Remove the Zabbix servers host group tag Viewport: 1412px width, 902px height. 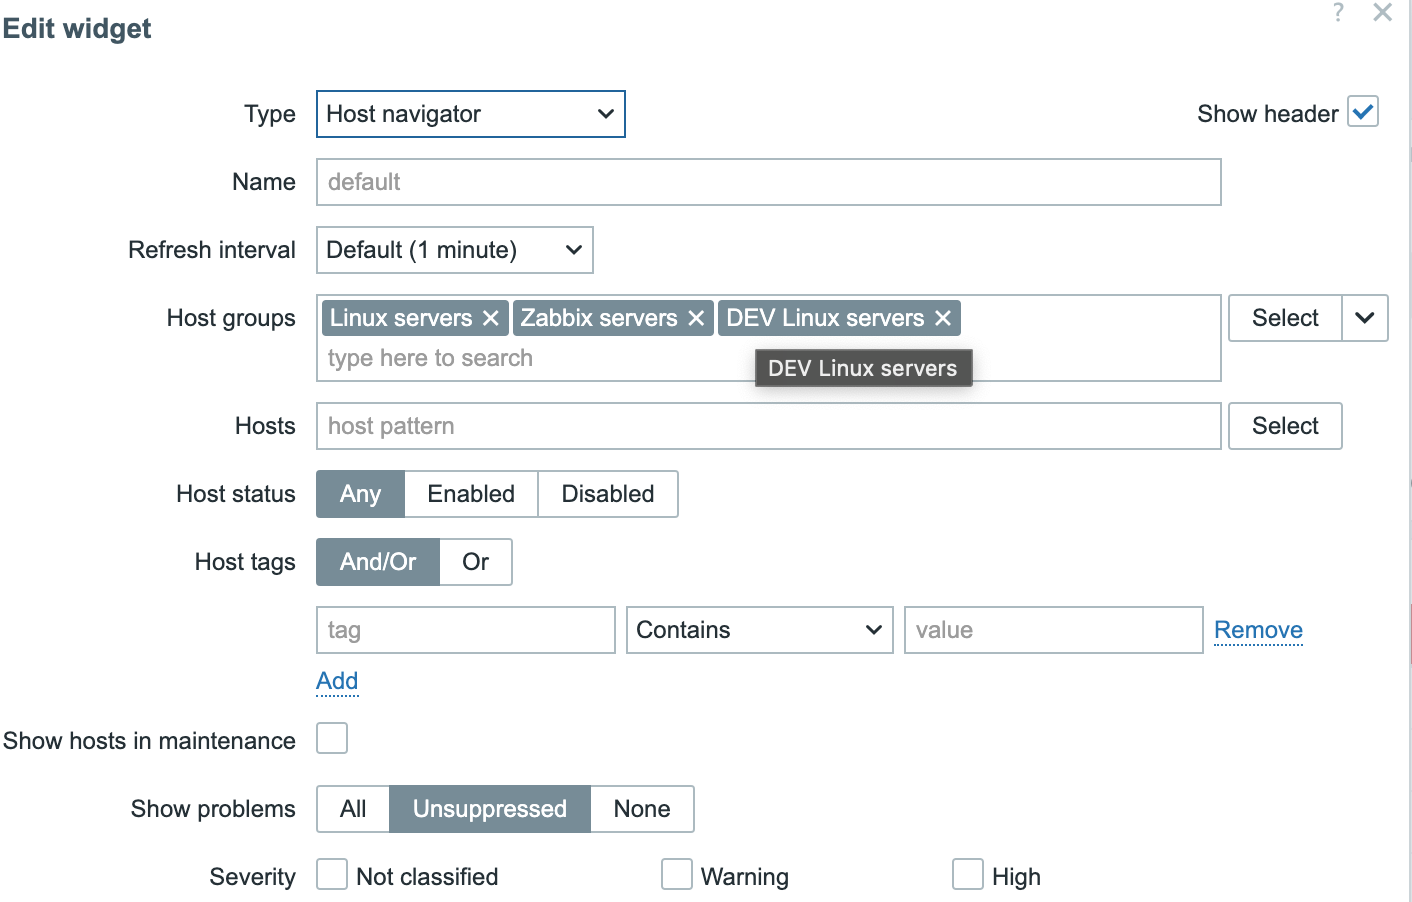696,318
